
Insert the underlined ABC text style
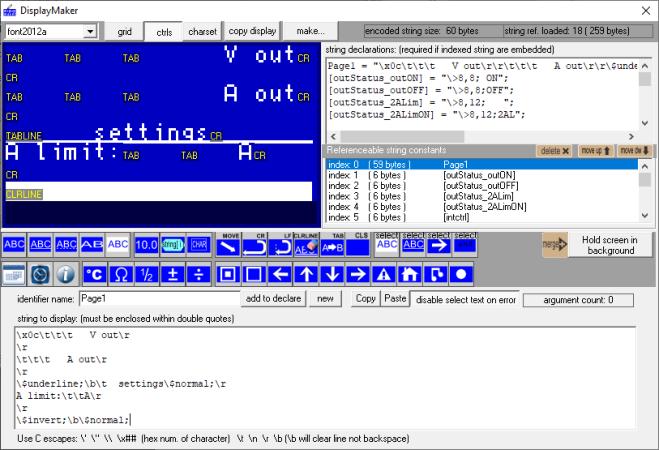(40, 245)
